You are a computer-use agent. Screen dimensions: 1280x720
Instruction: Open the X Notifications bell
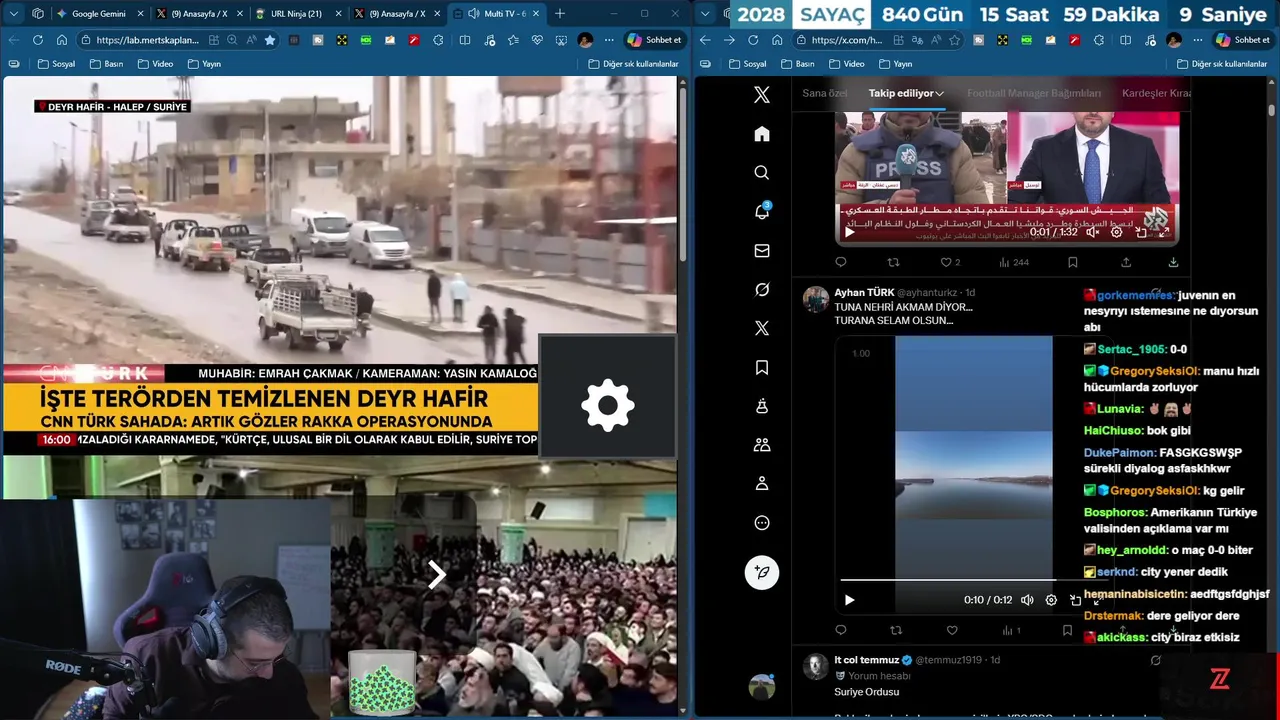(762, 212)
